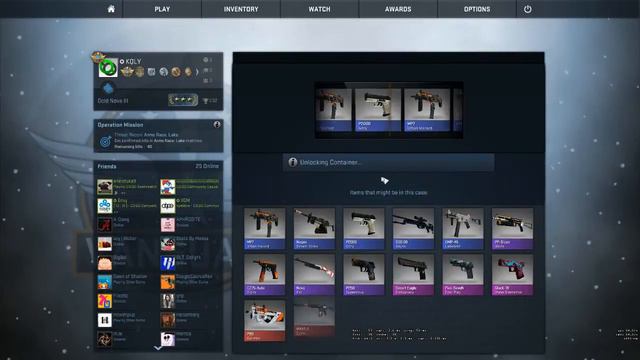Screen dimensions: 640x360
Task: Select the CZ75-Auto case item thumbnail
Action: [264, 275]
